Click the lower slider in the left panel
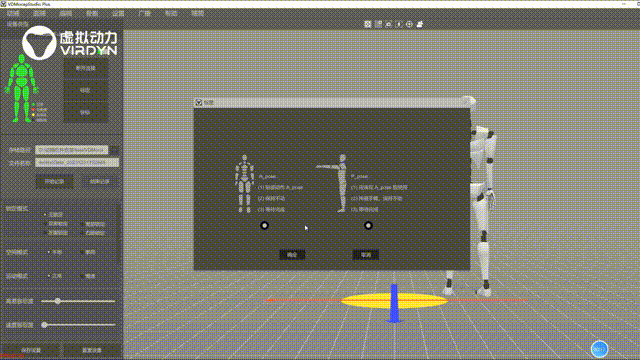The height and width of the screenshot is (360, 640). point(78,325)
